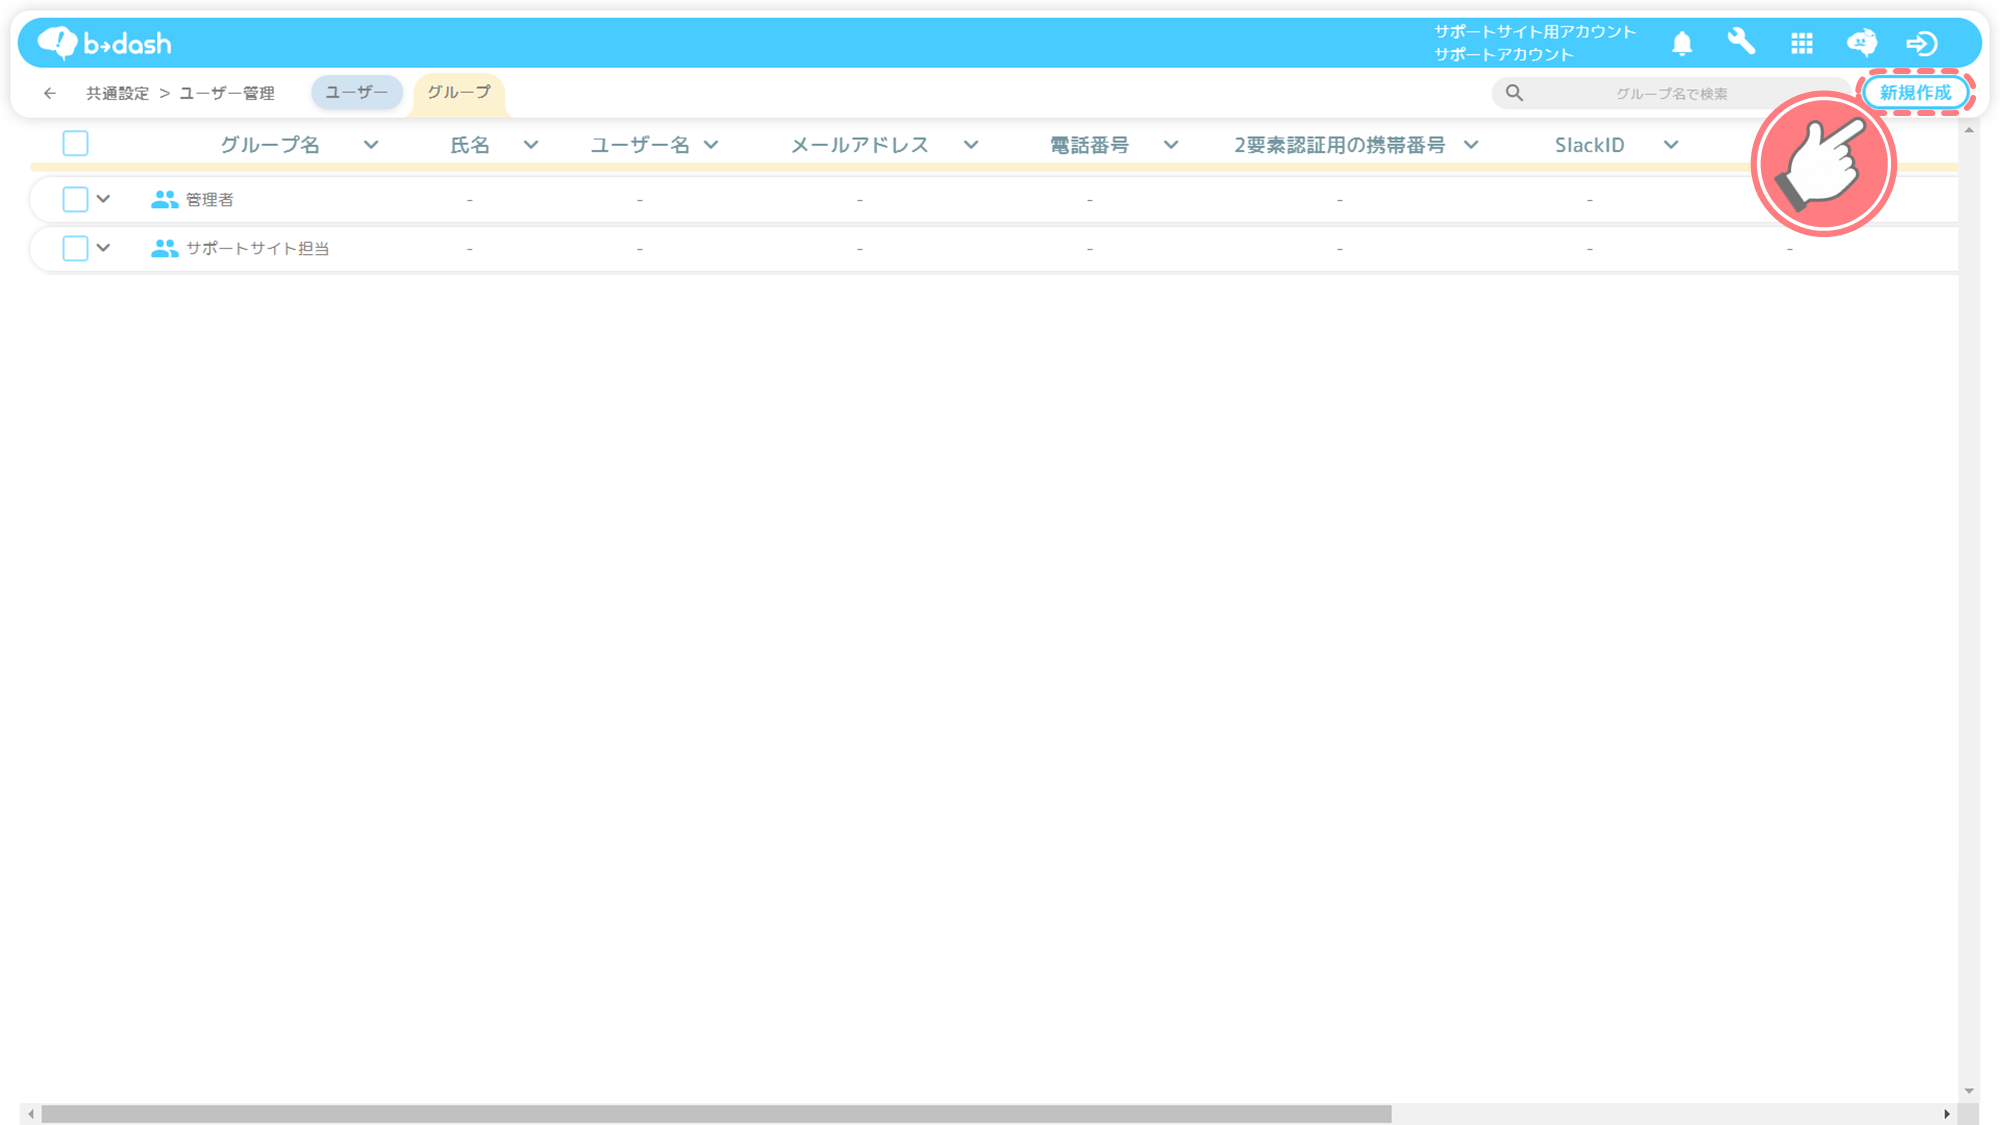Open the 電話番号 column dropdown
The image size is (2000, 1125).
click(1171, 145)
